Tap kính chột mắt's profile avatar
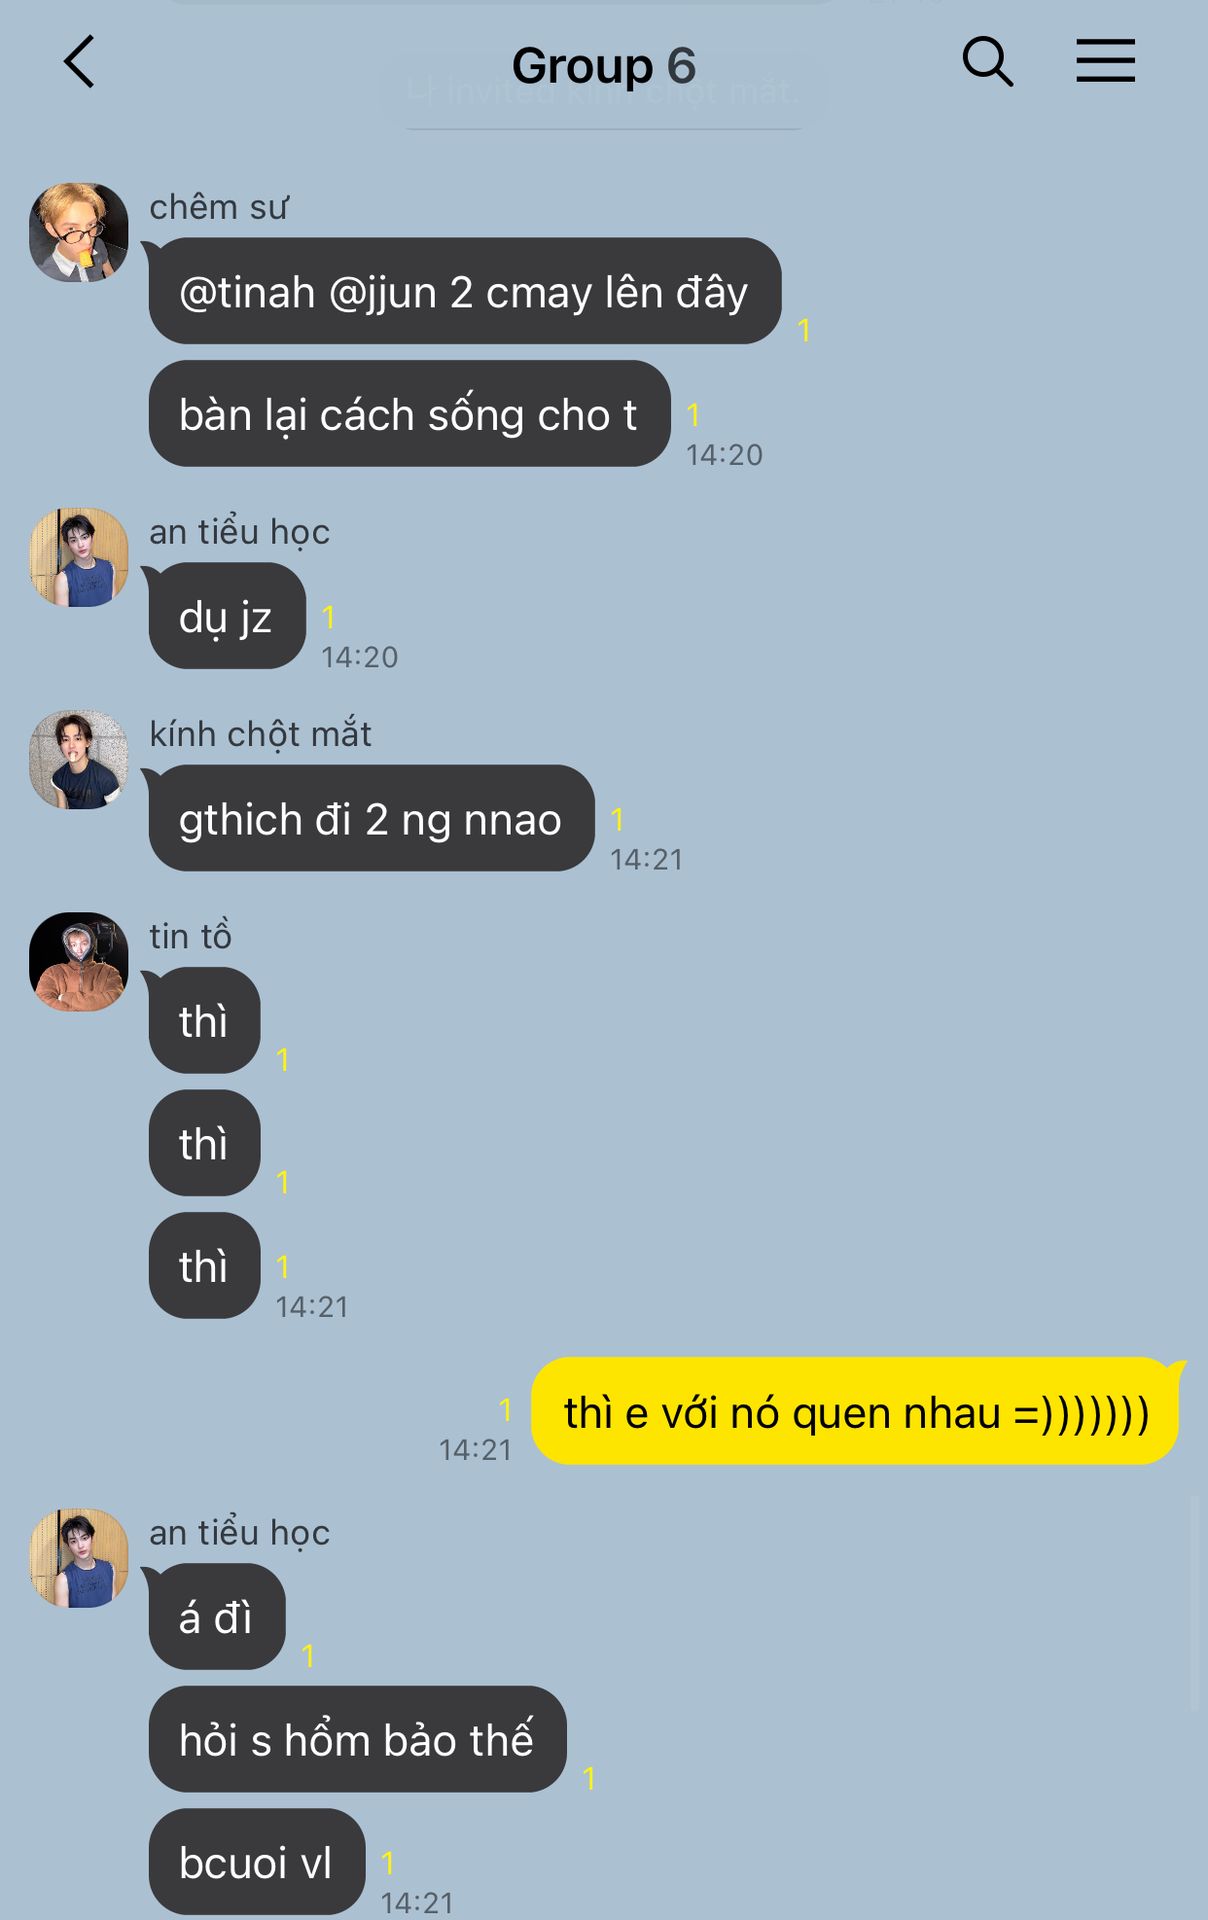1208x1920 pixels. pos(79,759)
